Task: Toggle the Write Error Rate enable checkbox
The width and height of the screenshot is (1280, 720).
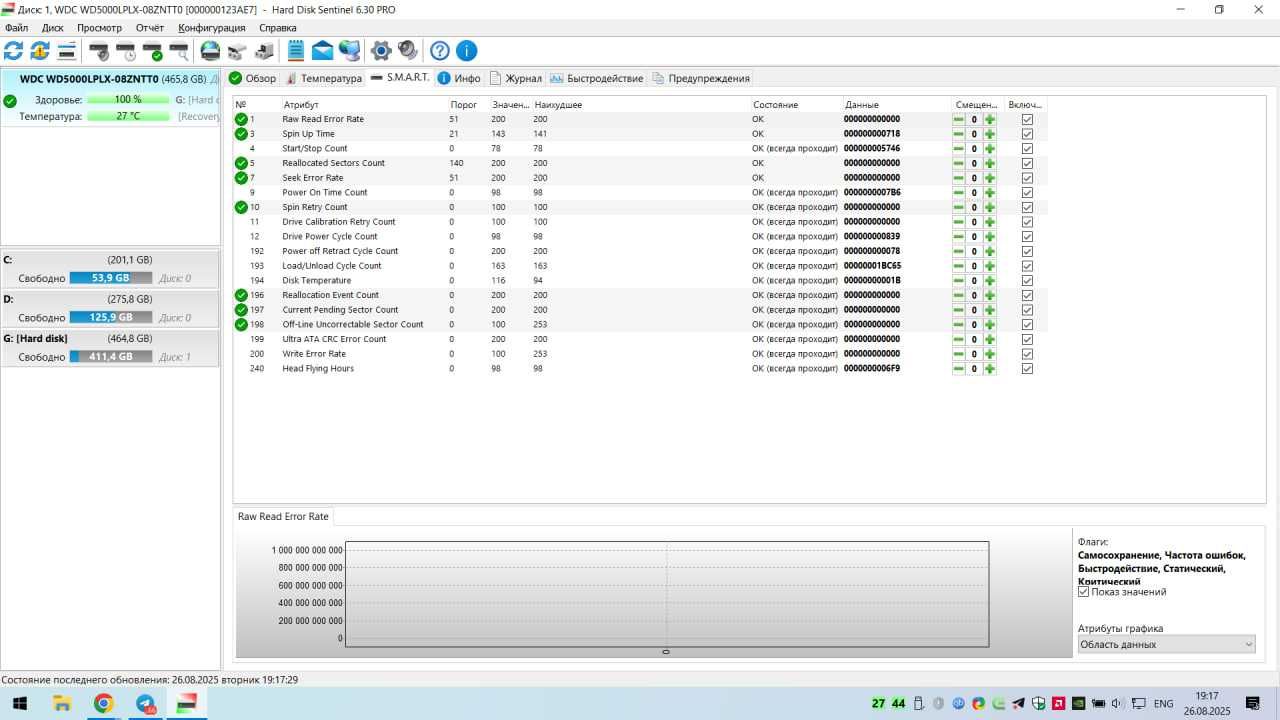Action: pos(1027,354)
